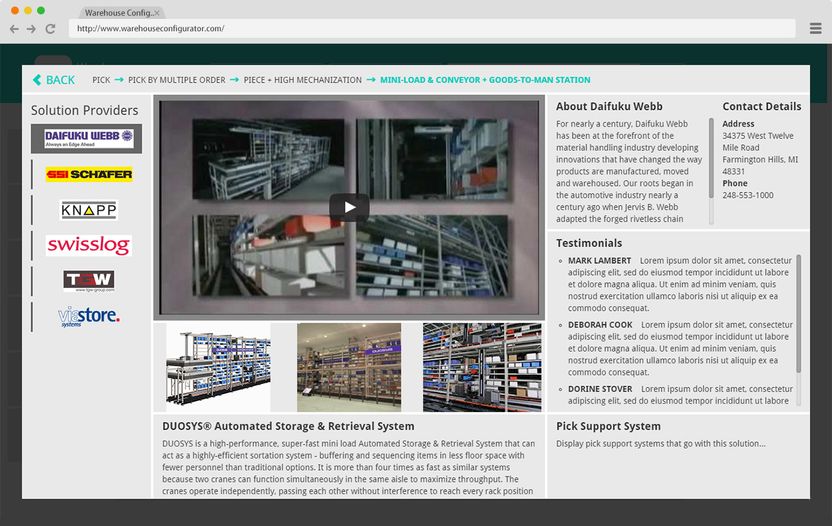
Task: Go back using the BACK arrow
Action: point(54,80)
